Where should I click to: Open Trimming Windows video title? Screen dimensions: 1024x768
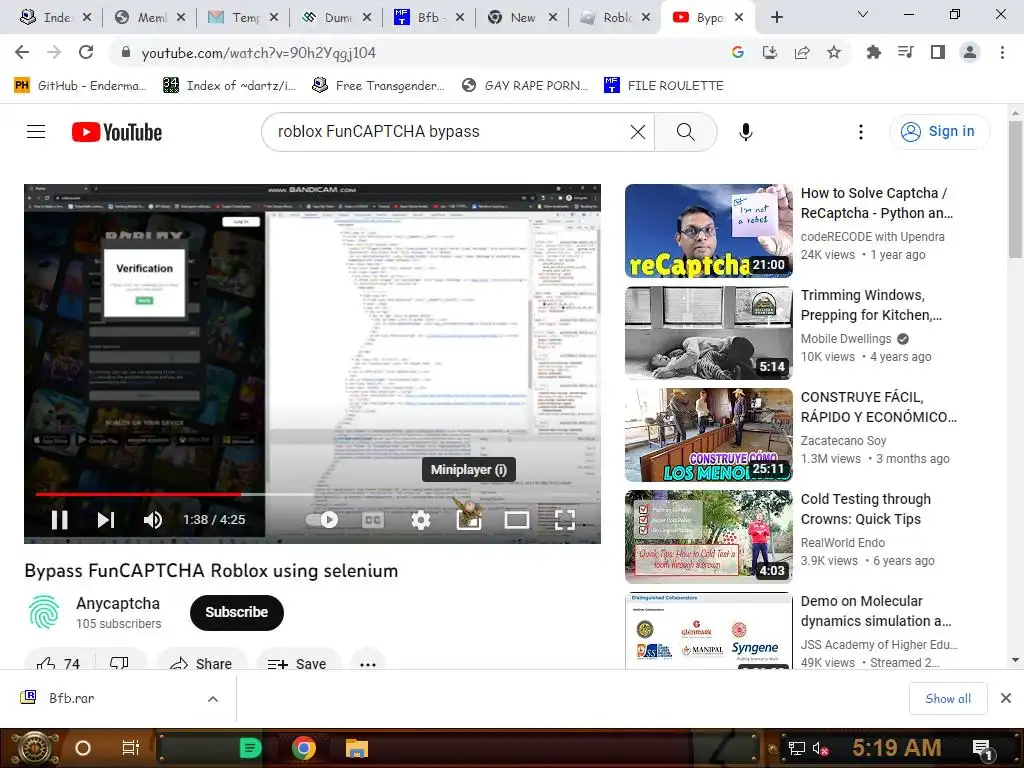pyautogui.click(x=871, y=305)
